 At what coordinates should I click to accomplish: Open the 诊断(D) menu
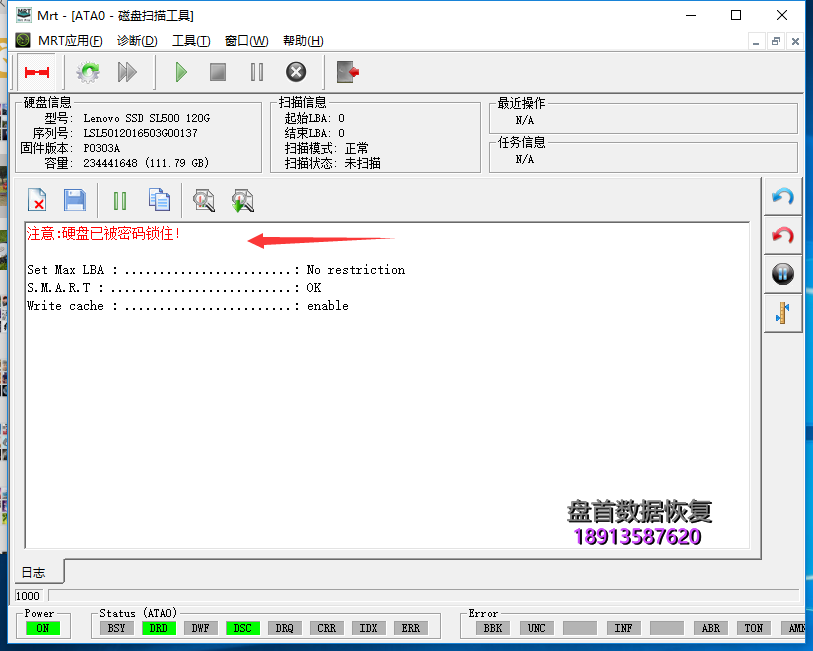click(x=137, y=40)
